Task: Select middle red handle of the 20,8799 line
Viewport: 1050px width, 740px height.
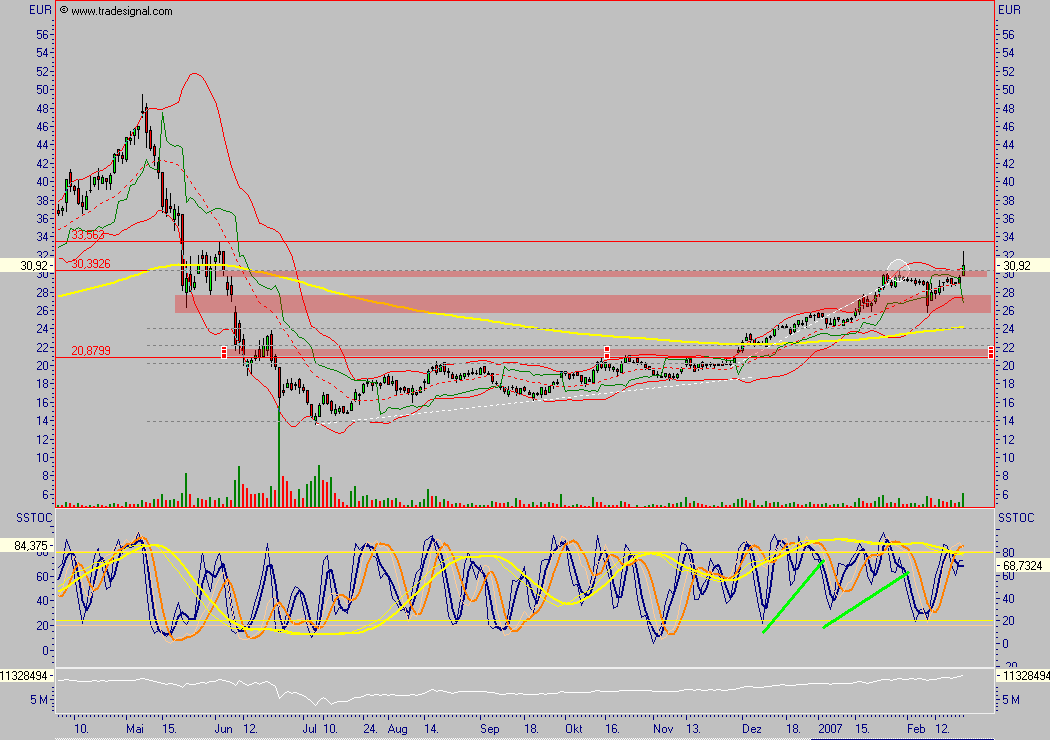Action: tap(607, 352)
